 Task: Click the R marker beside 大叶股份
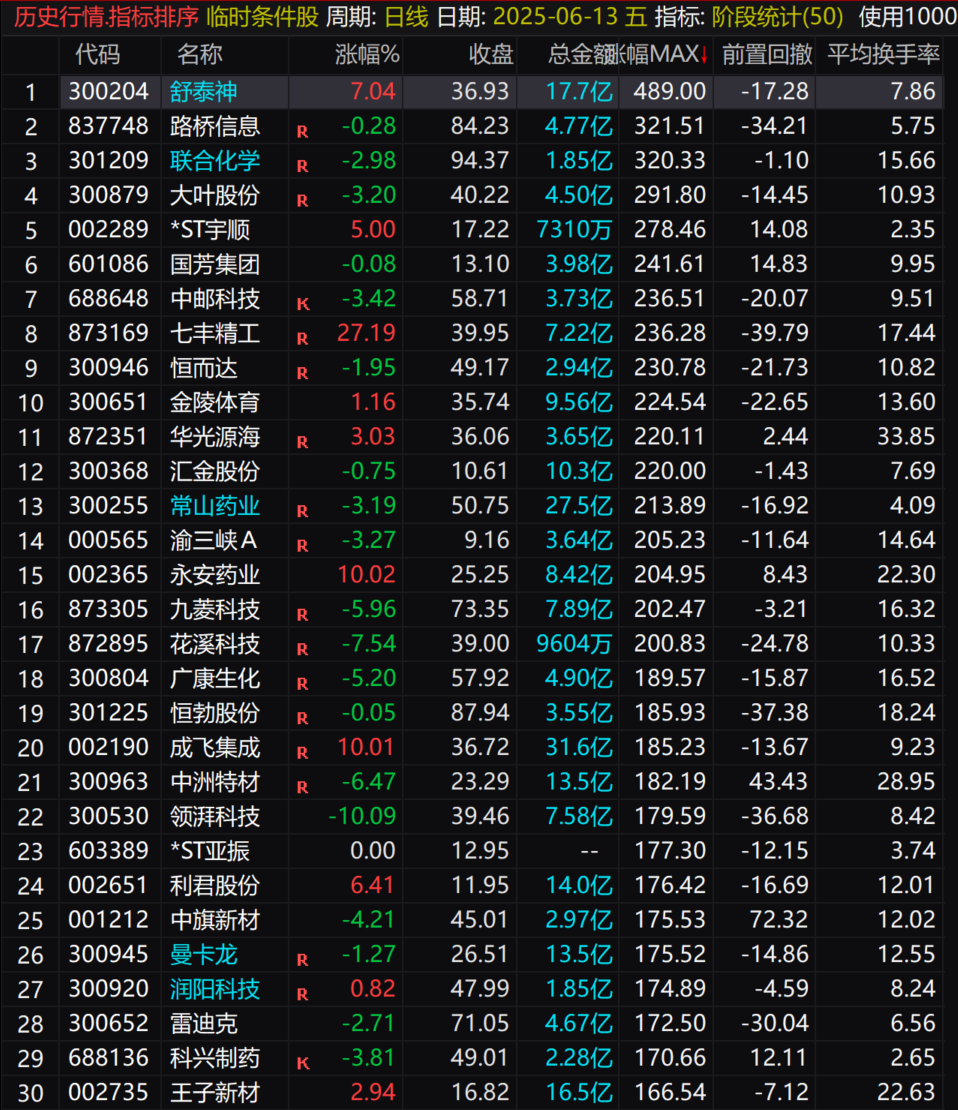click(x=302, y=201)
